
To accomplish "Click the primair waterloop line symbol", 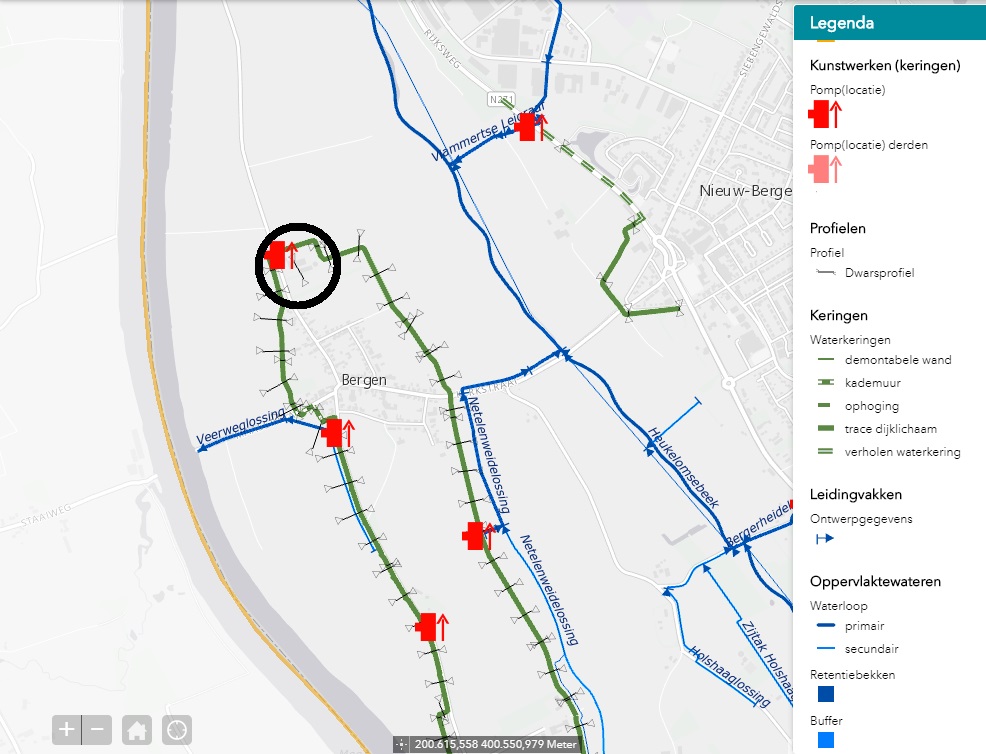I will click(825, 625).
